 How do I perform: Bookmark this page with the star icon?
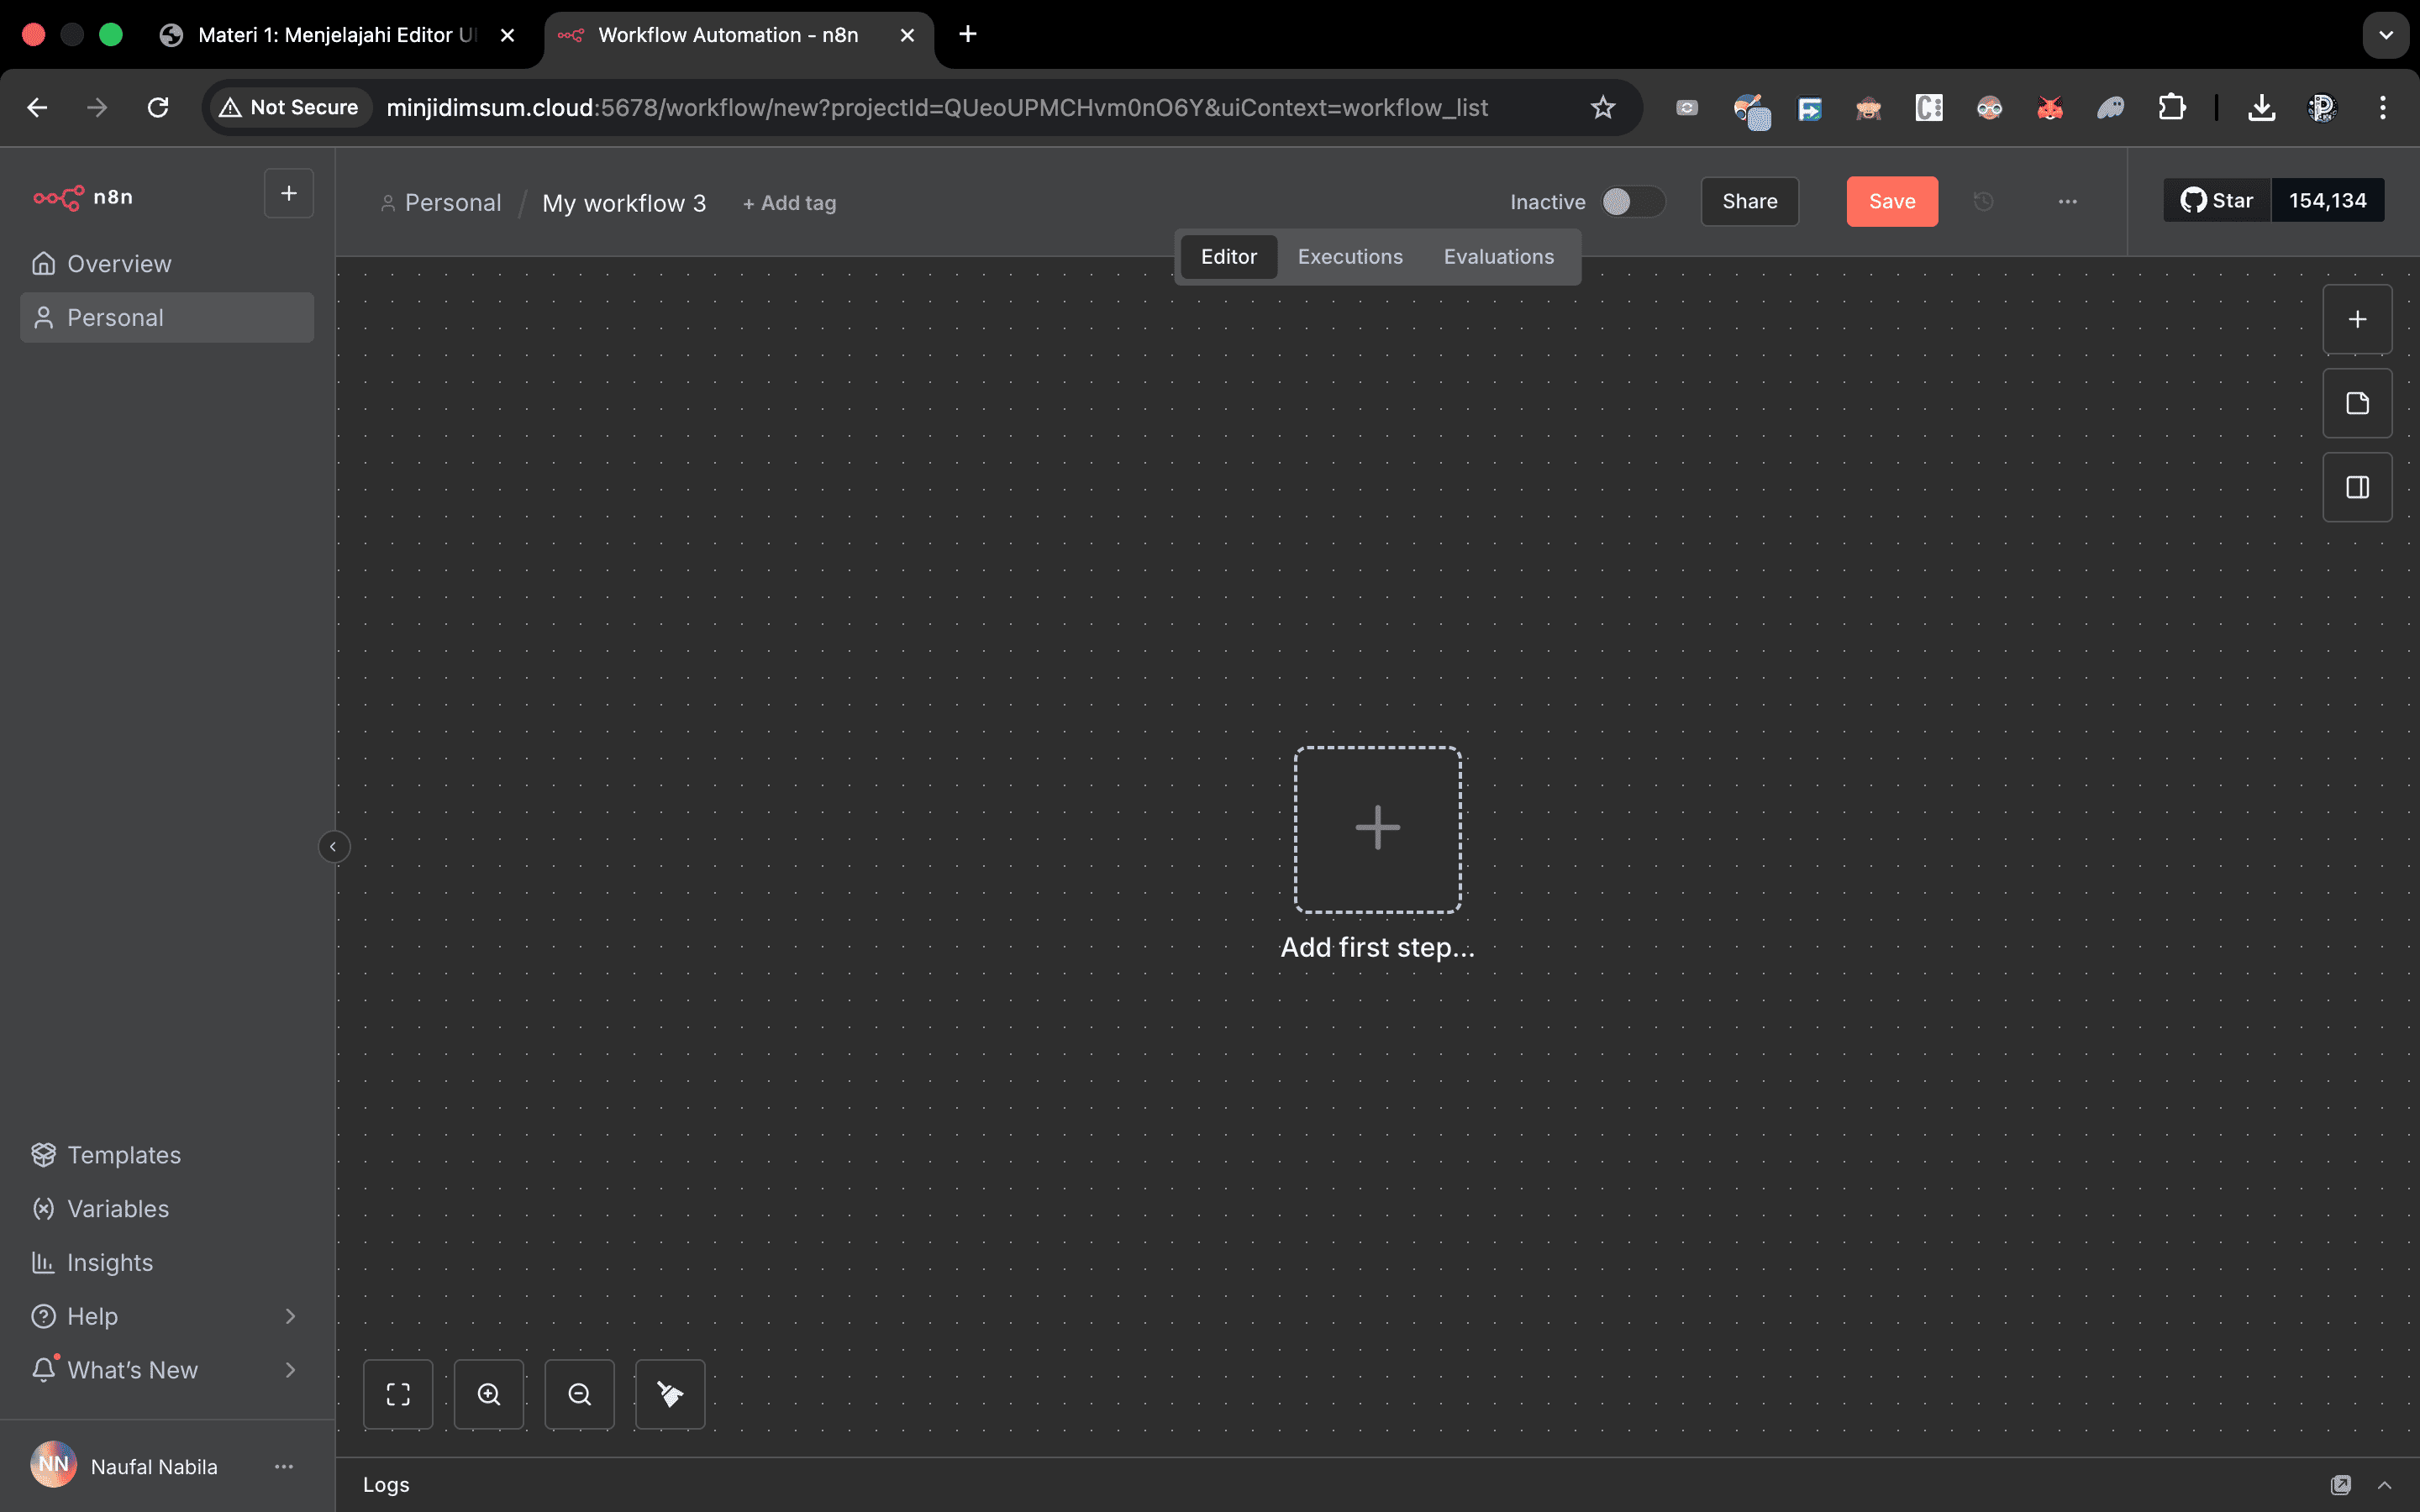click(1603, 107)
